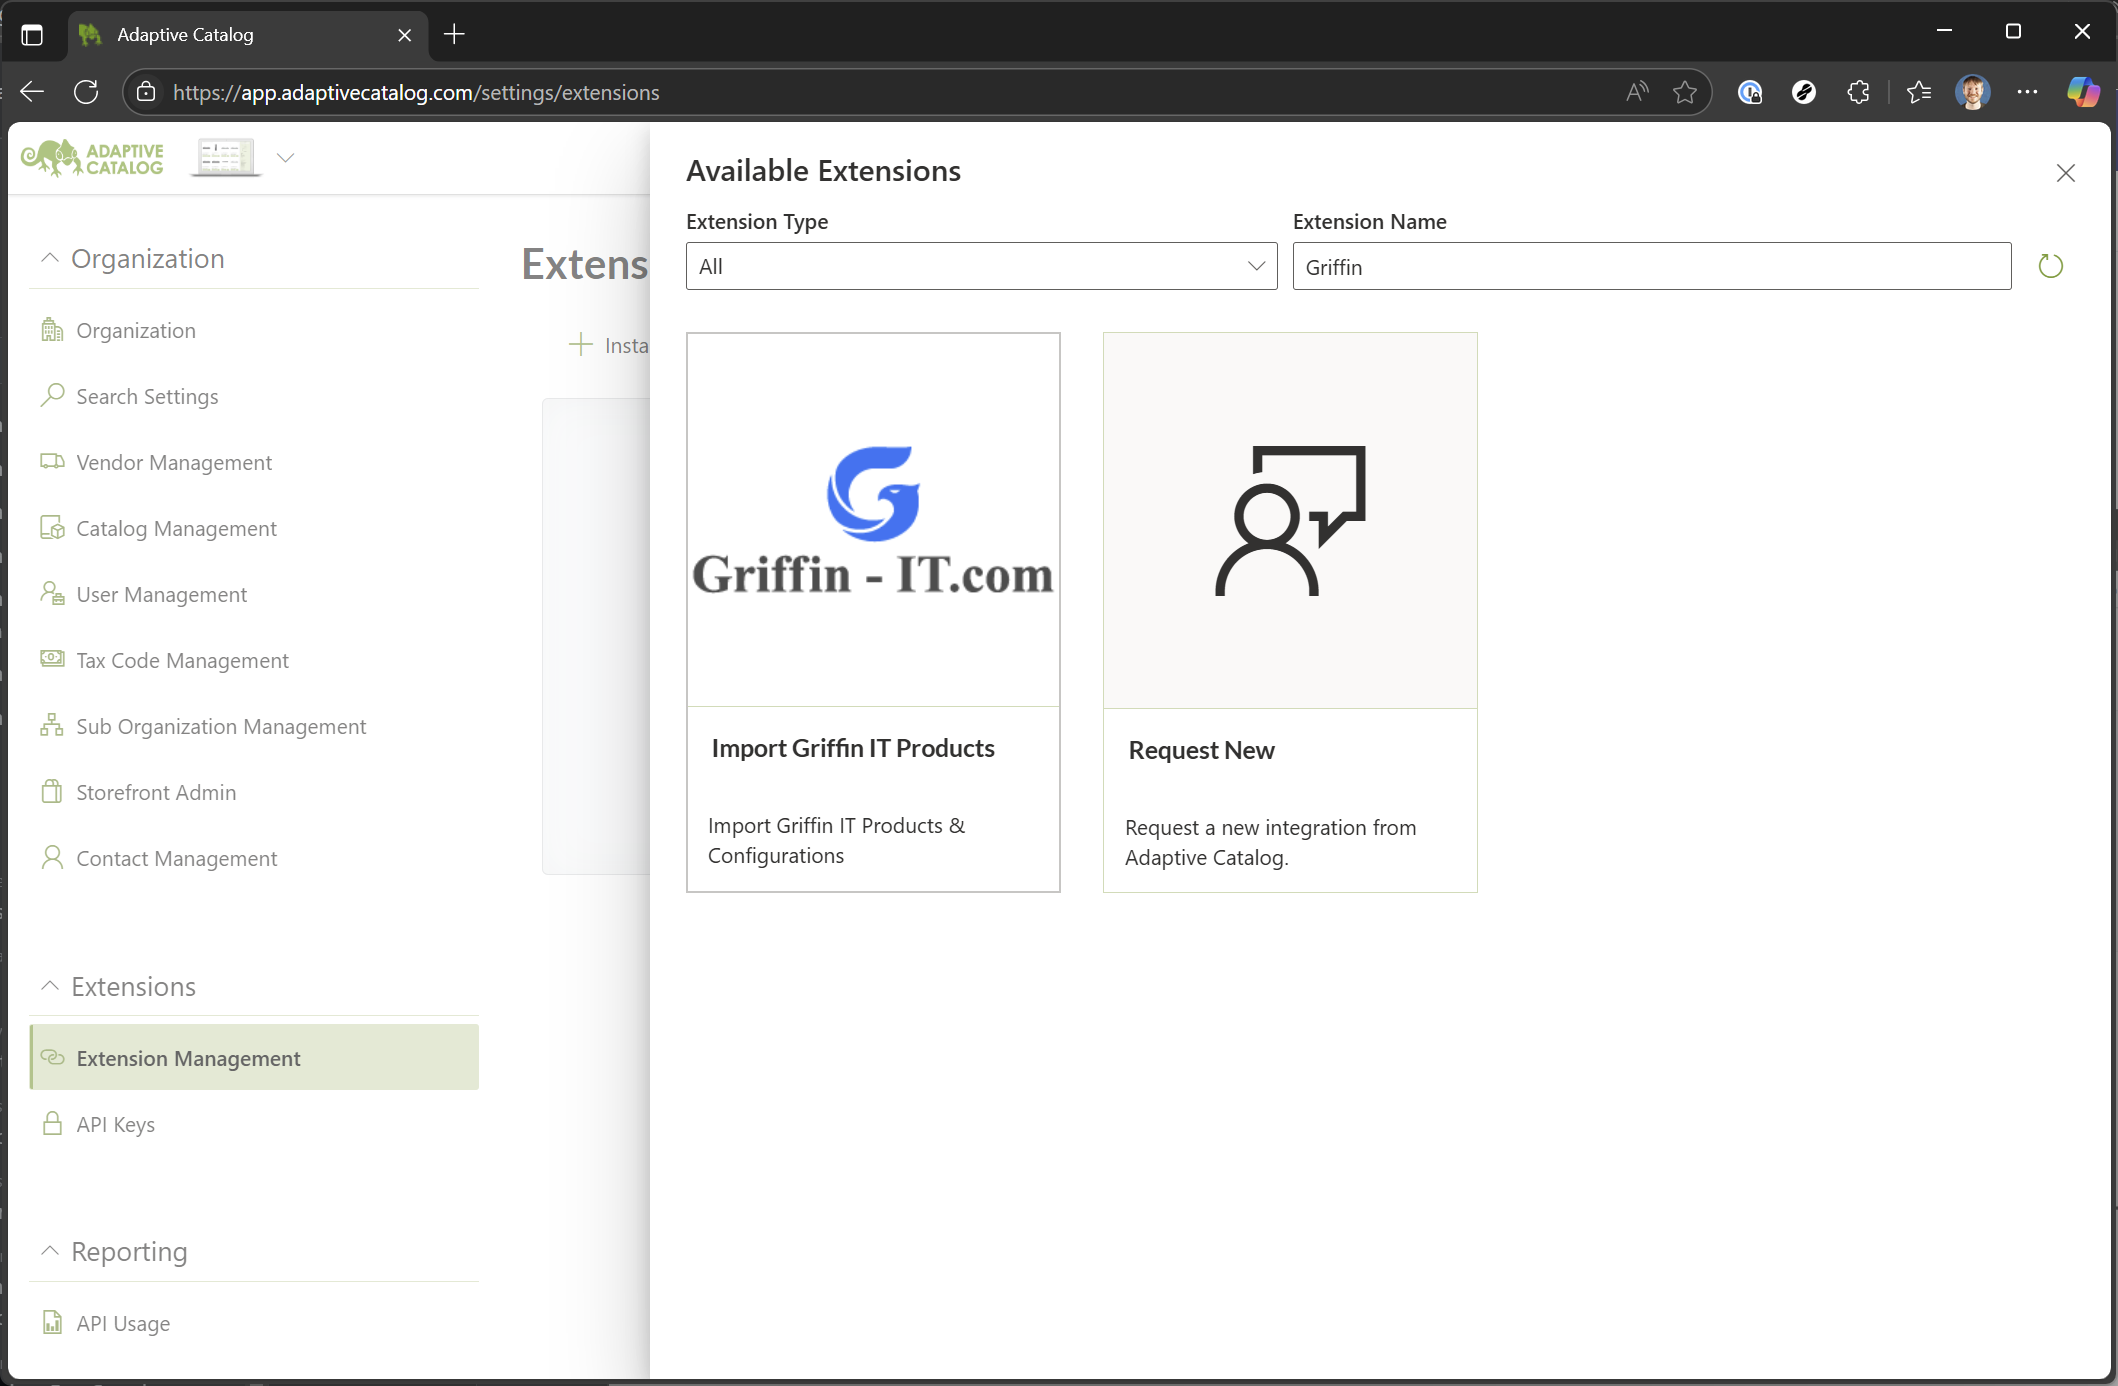Screen dimensions: 2118x1386
Task: Click the User Management person icon
Action: (x=52, y=594)
